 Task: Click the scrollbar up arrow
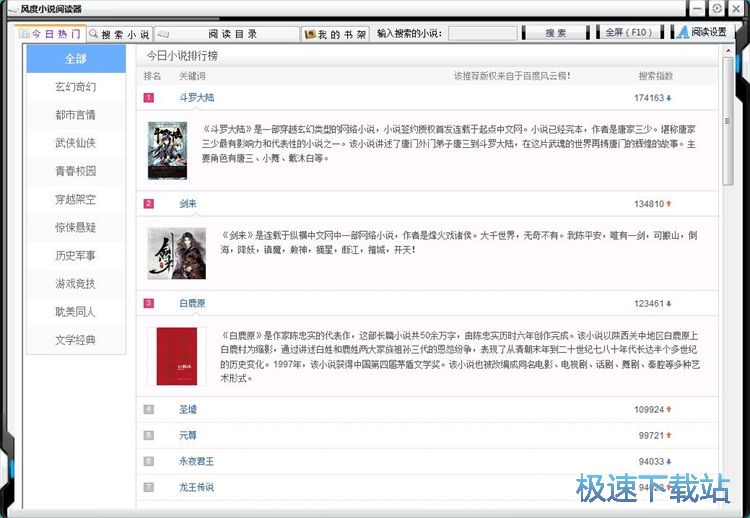728,51
